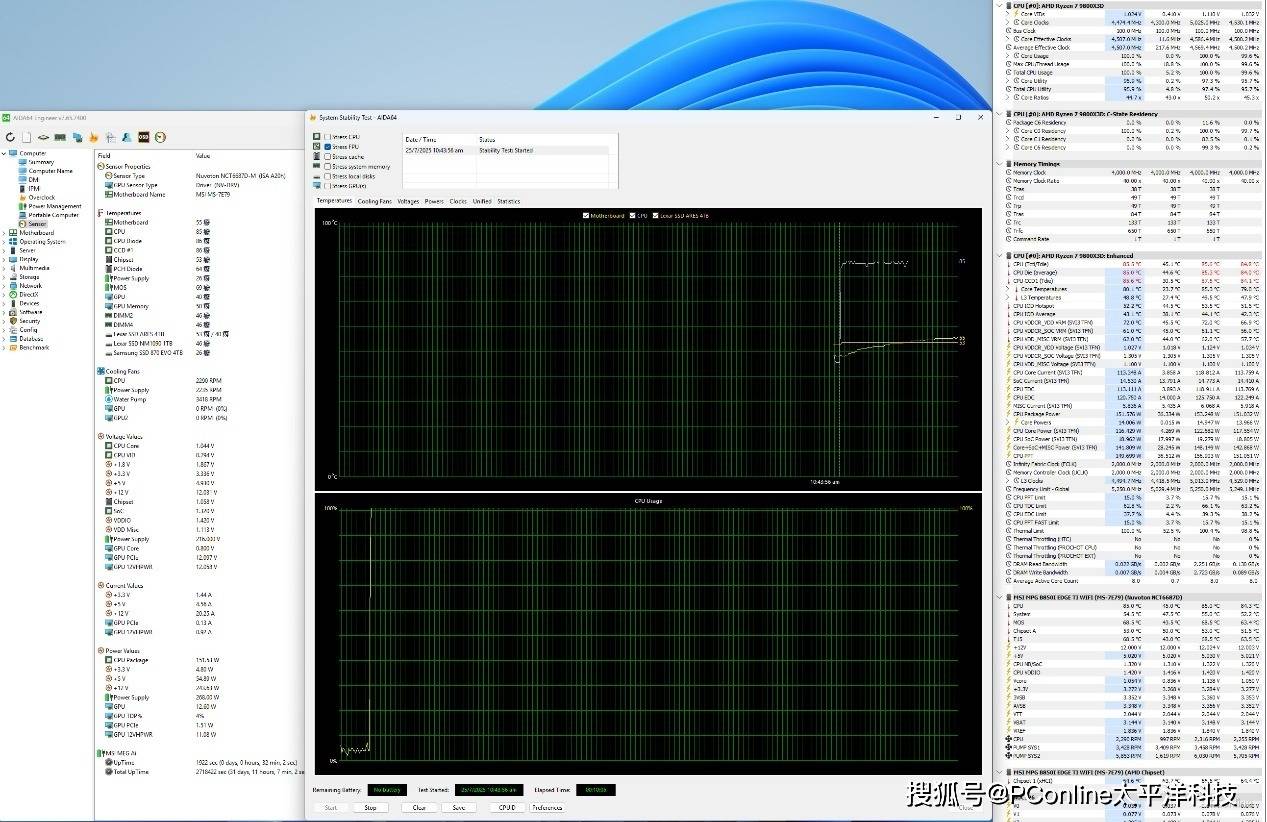Viewport: 1267px width, 822px height.
Task: Switch to the Cooling Fans tab
Action: click(x=375, y=201)
